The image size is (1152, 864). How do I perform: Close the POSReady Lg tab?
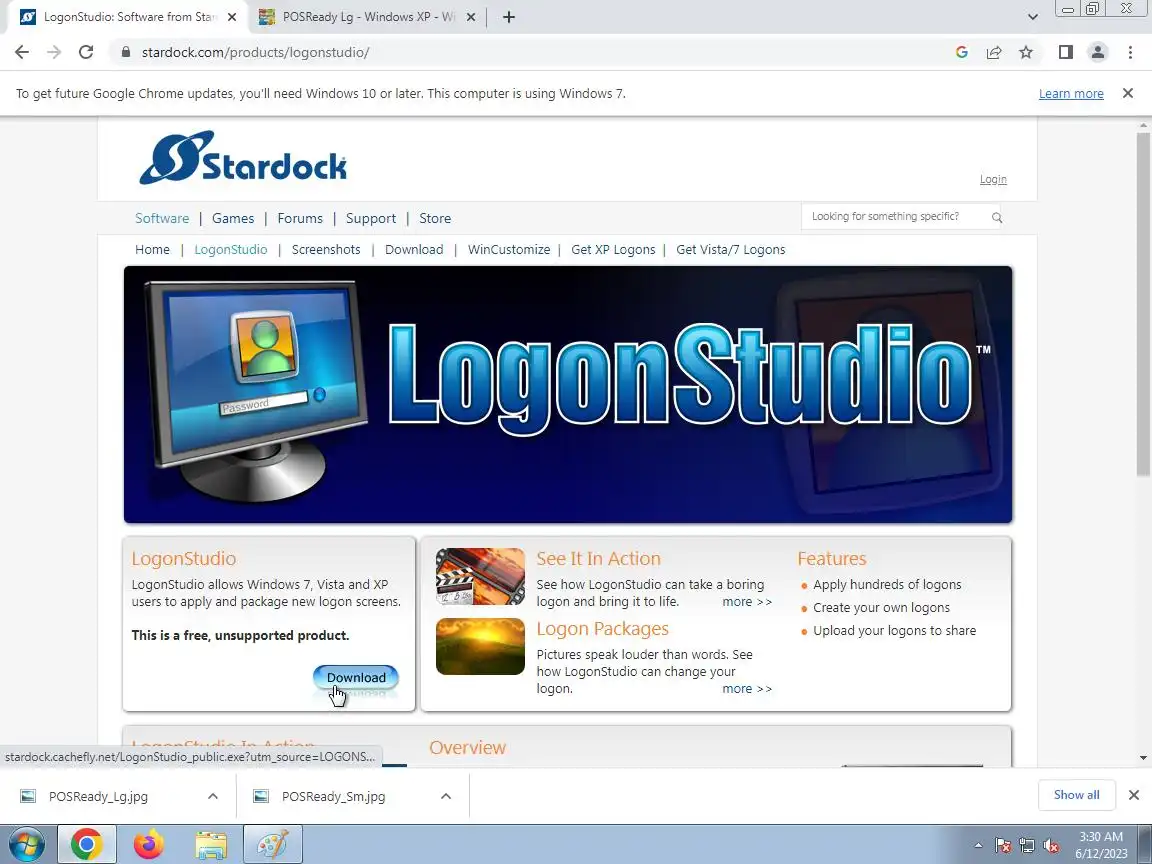[471, 17]
